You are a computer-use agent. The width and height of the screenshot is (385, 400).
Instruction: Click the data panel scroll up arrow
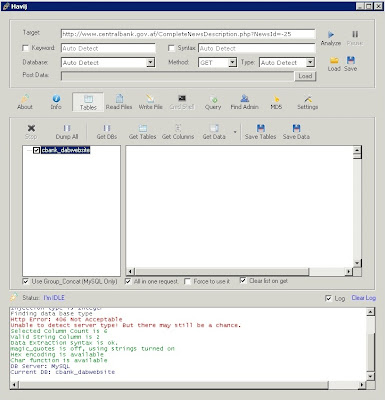click(357, 150)
